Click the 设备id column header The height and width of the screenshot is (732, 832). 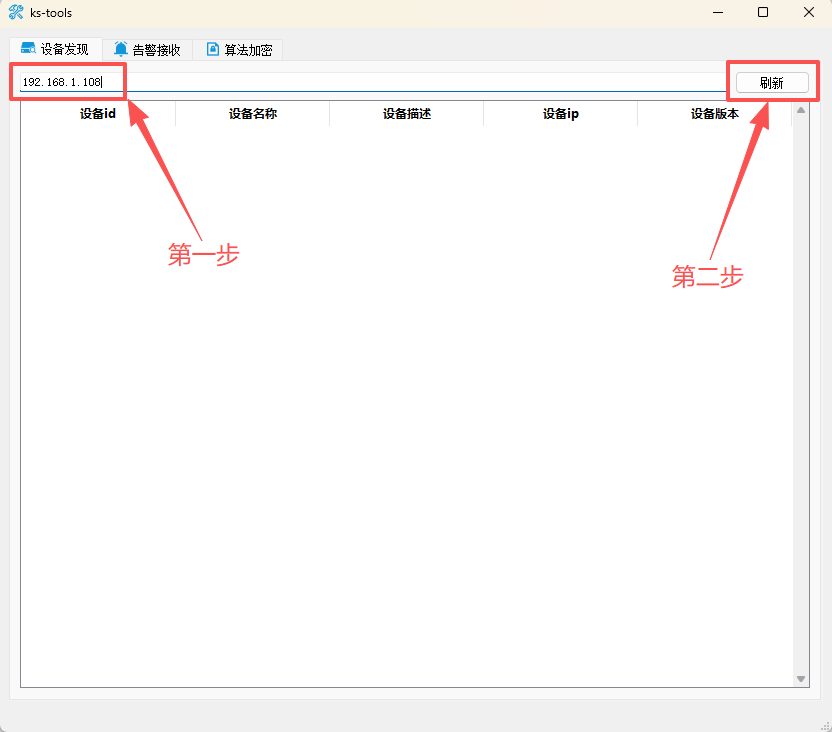click(x=97, y=113)
